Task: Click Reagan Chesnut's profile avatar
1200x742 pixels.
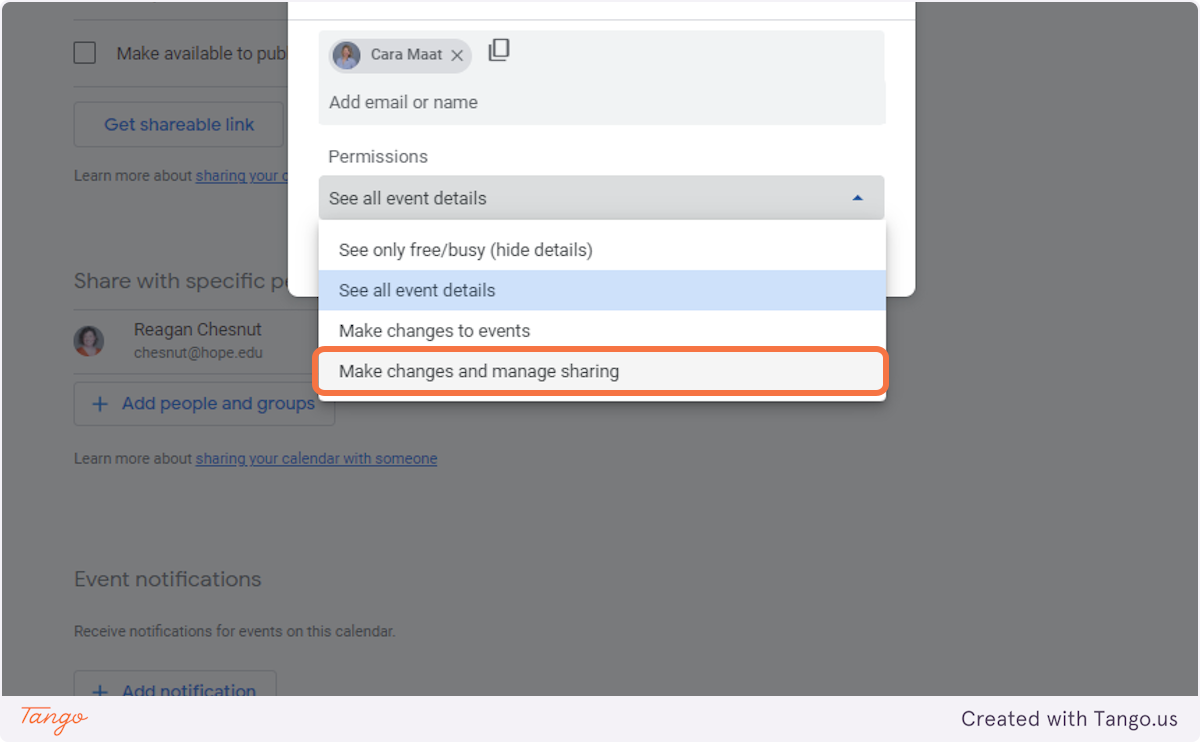Action: tap(89, 341)
